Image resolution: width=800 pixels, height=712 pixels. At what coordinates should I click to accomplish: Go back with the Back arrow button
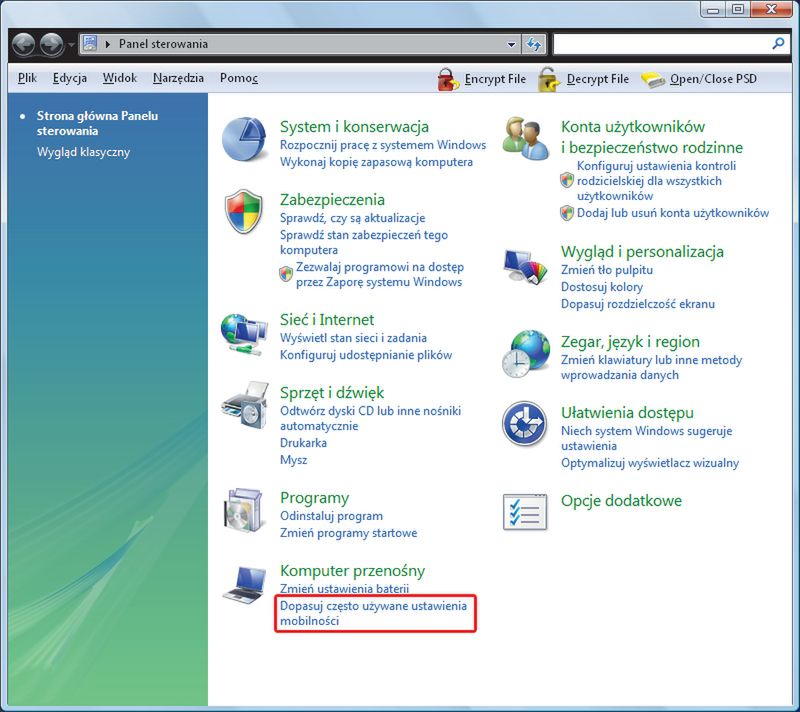click(23, 44)
